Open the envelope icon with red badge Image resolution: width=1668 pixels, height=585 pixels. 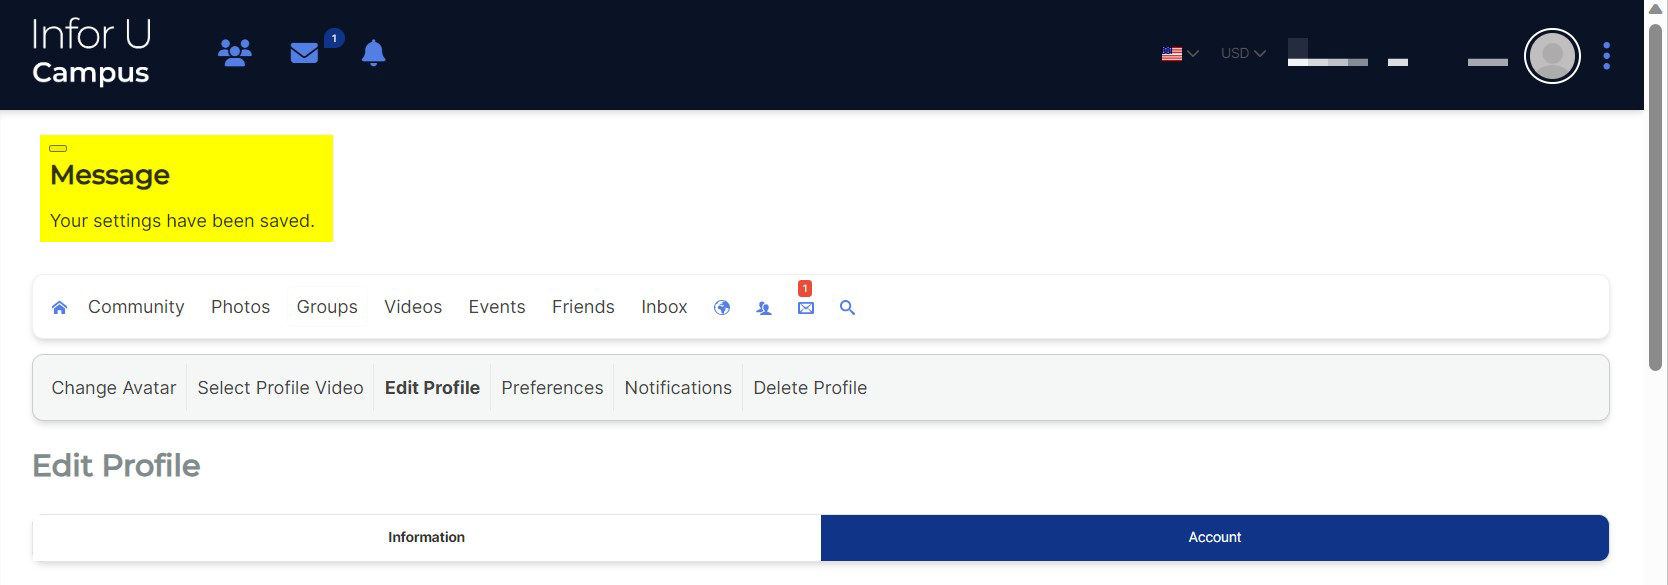(x=805, y=308)
